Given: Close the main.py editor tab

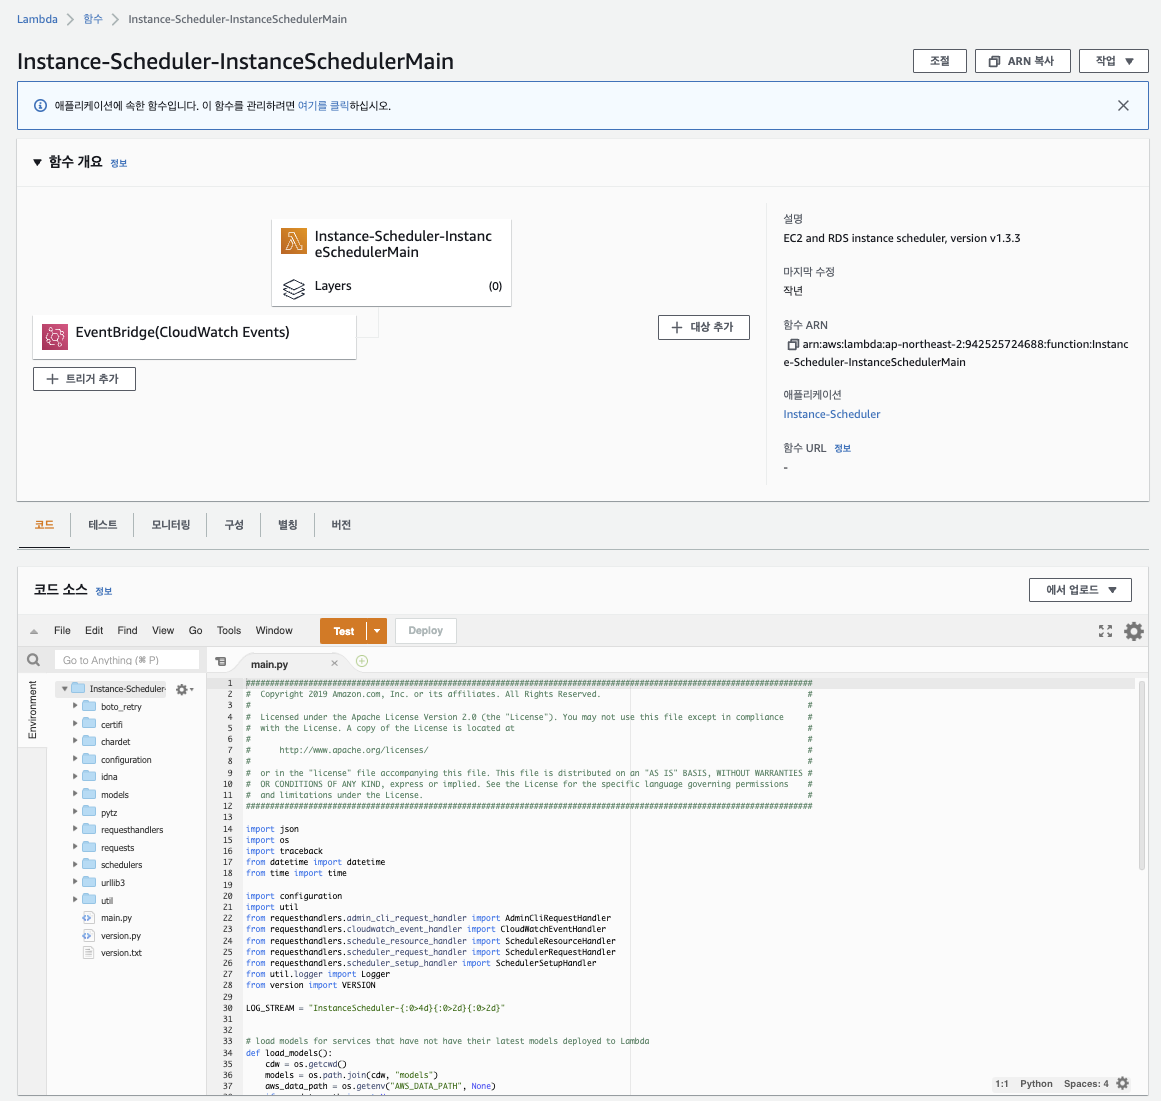Looking at the screenshot, I should [334, 663].
